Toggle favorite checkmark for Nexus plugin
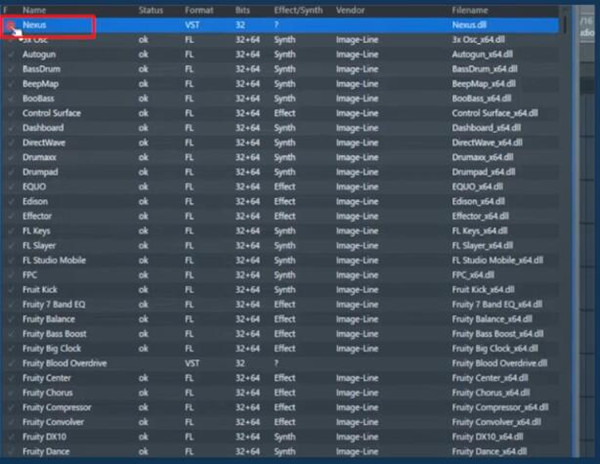 [11, 24]
